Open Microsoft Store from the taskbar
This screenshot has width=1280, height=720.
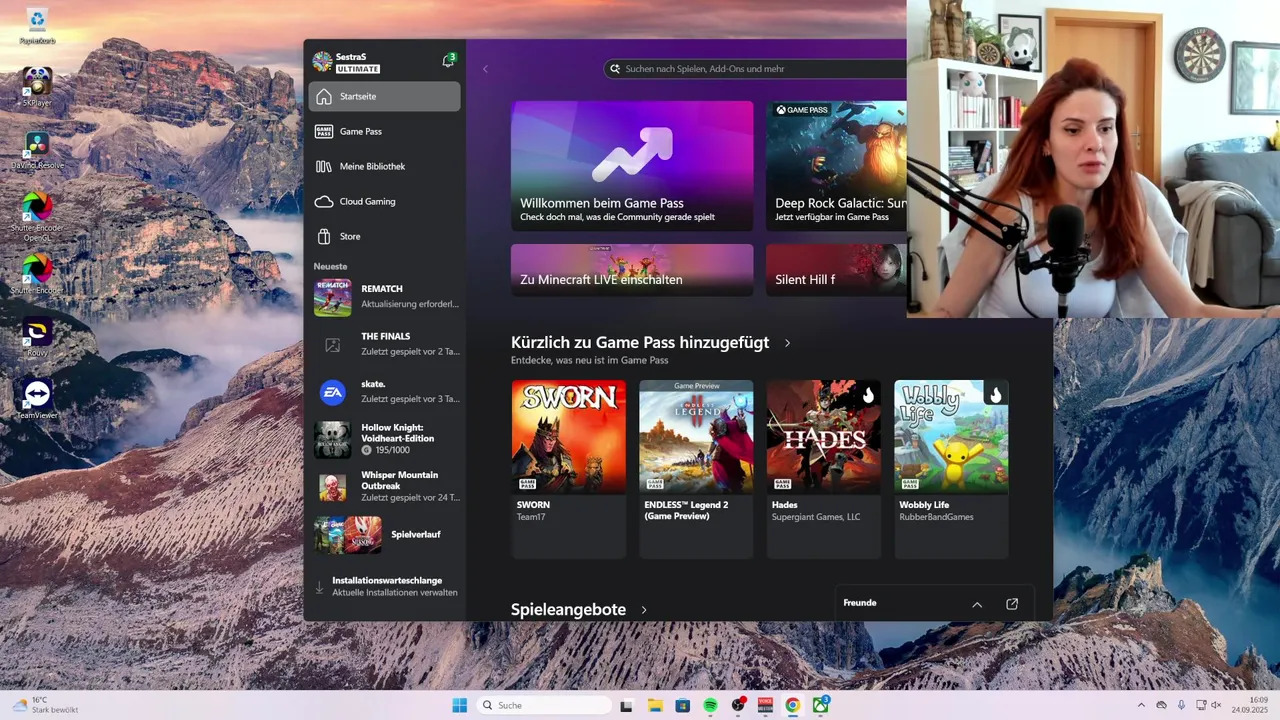pos(683,705)
